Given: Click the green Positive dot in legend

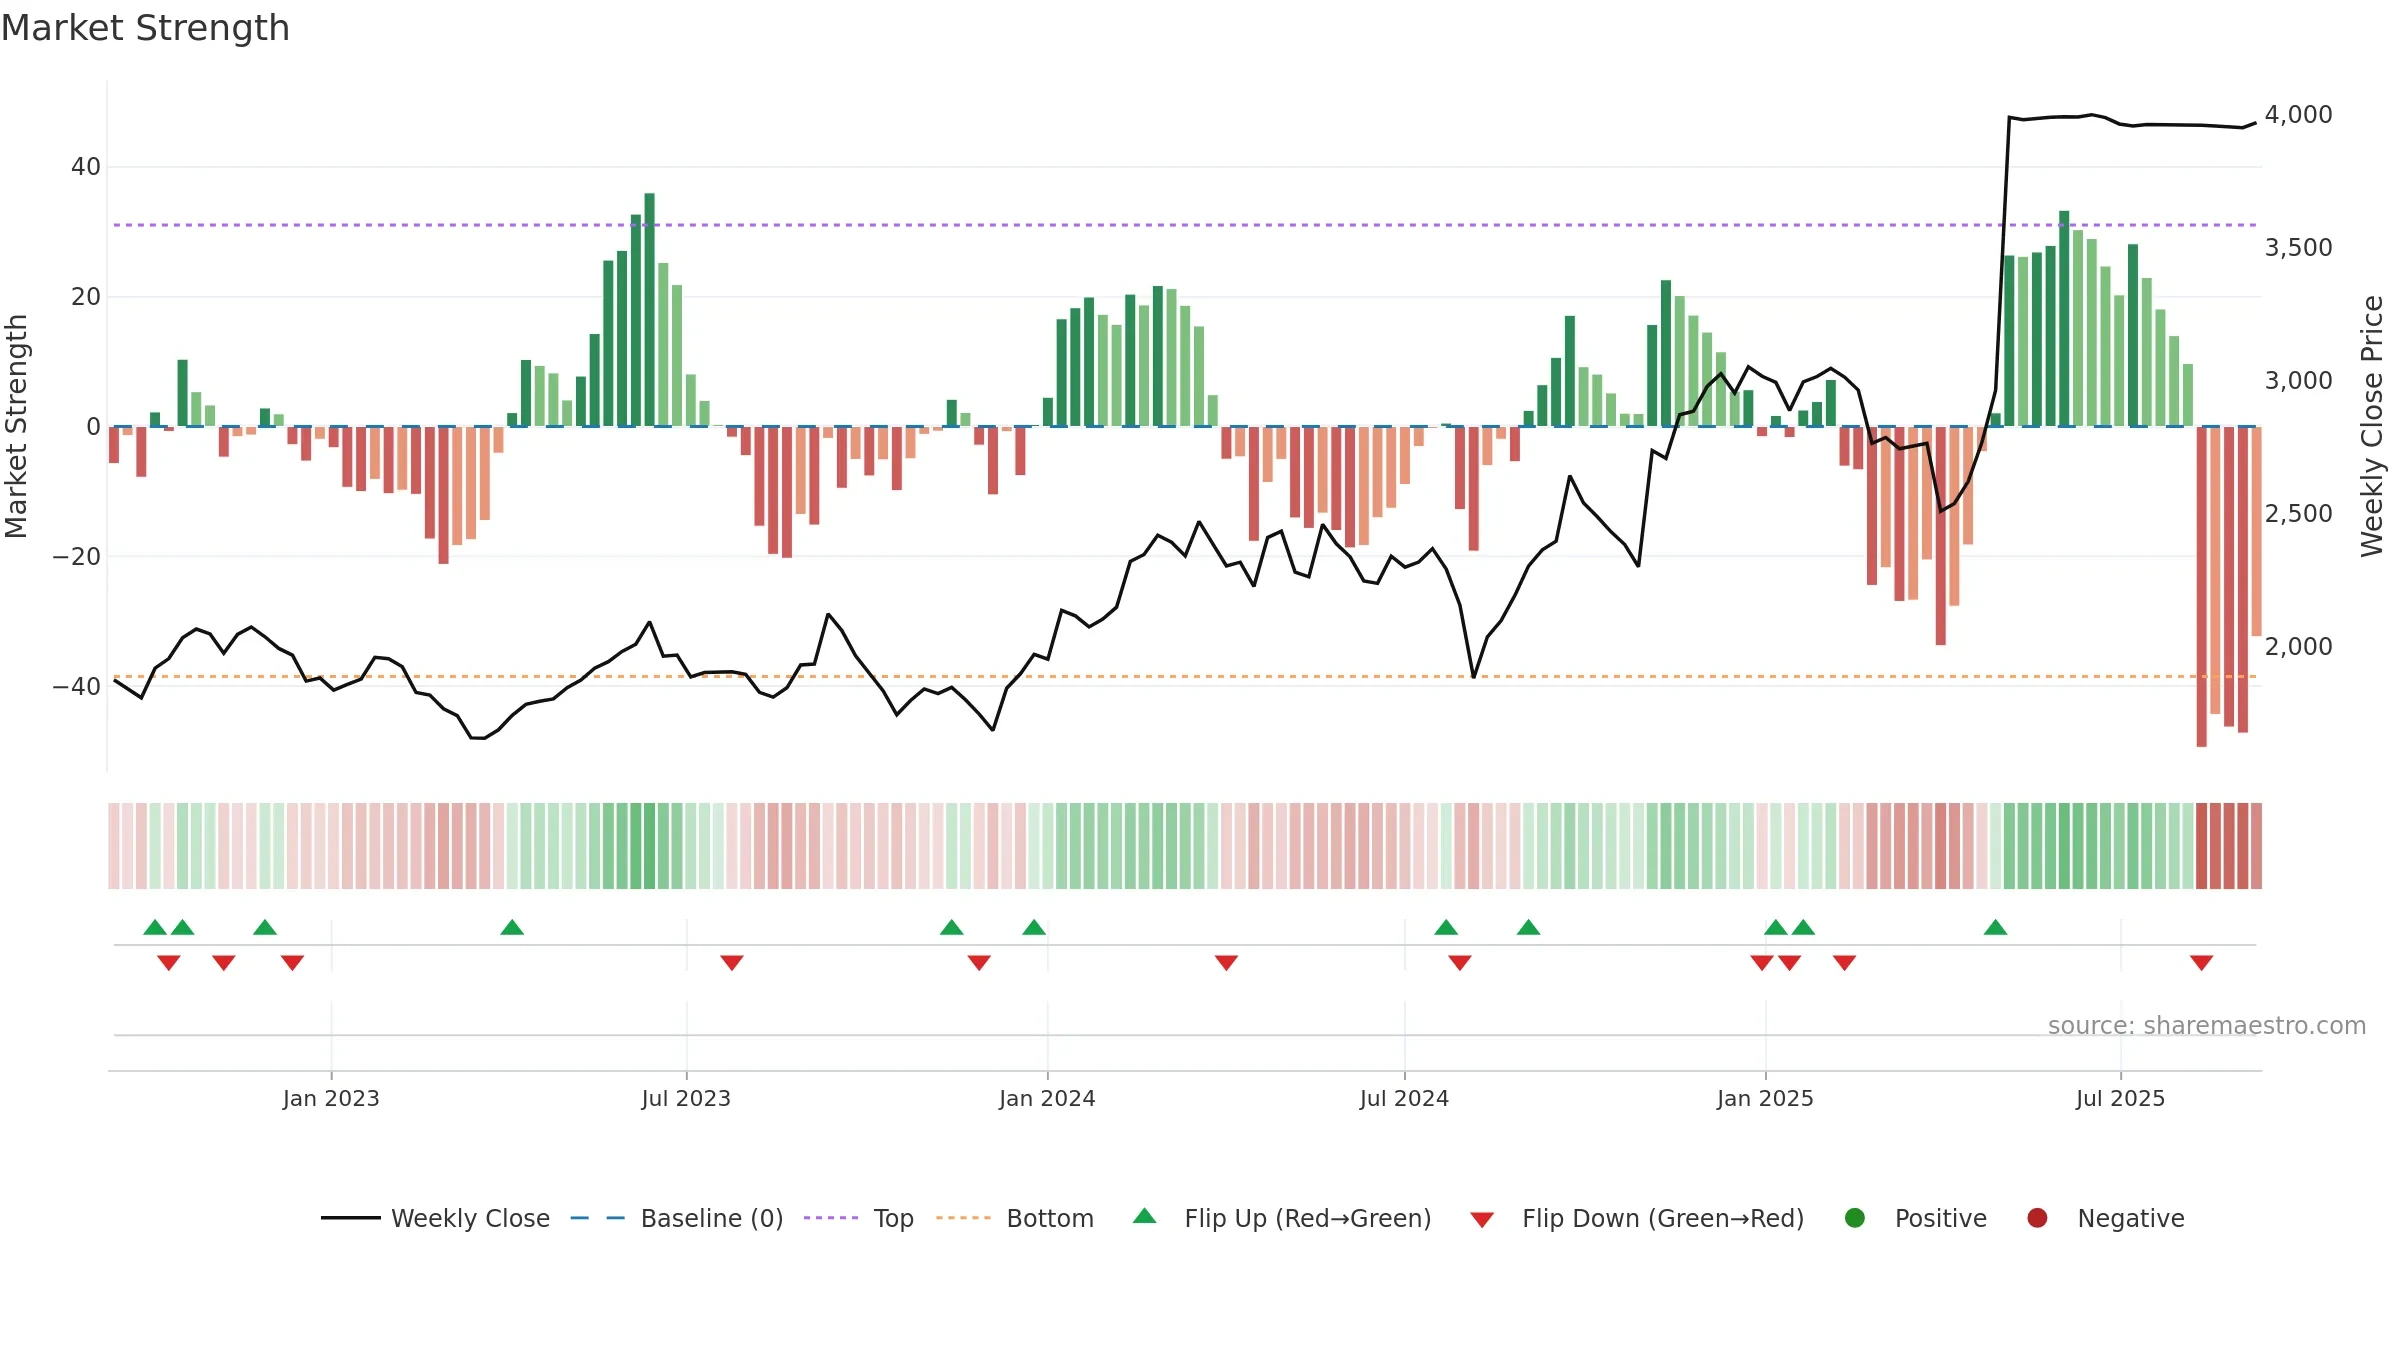Looking at the screenshot, I should (1855, 1218).
